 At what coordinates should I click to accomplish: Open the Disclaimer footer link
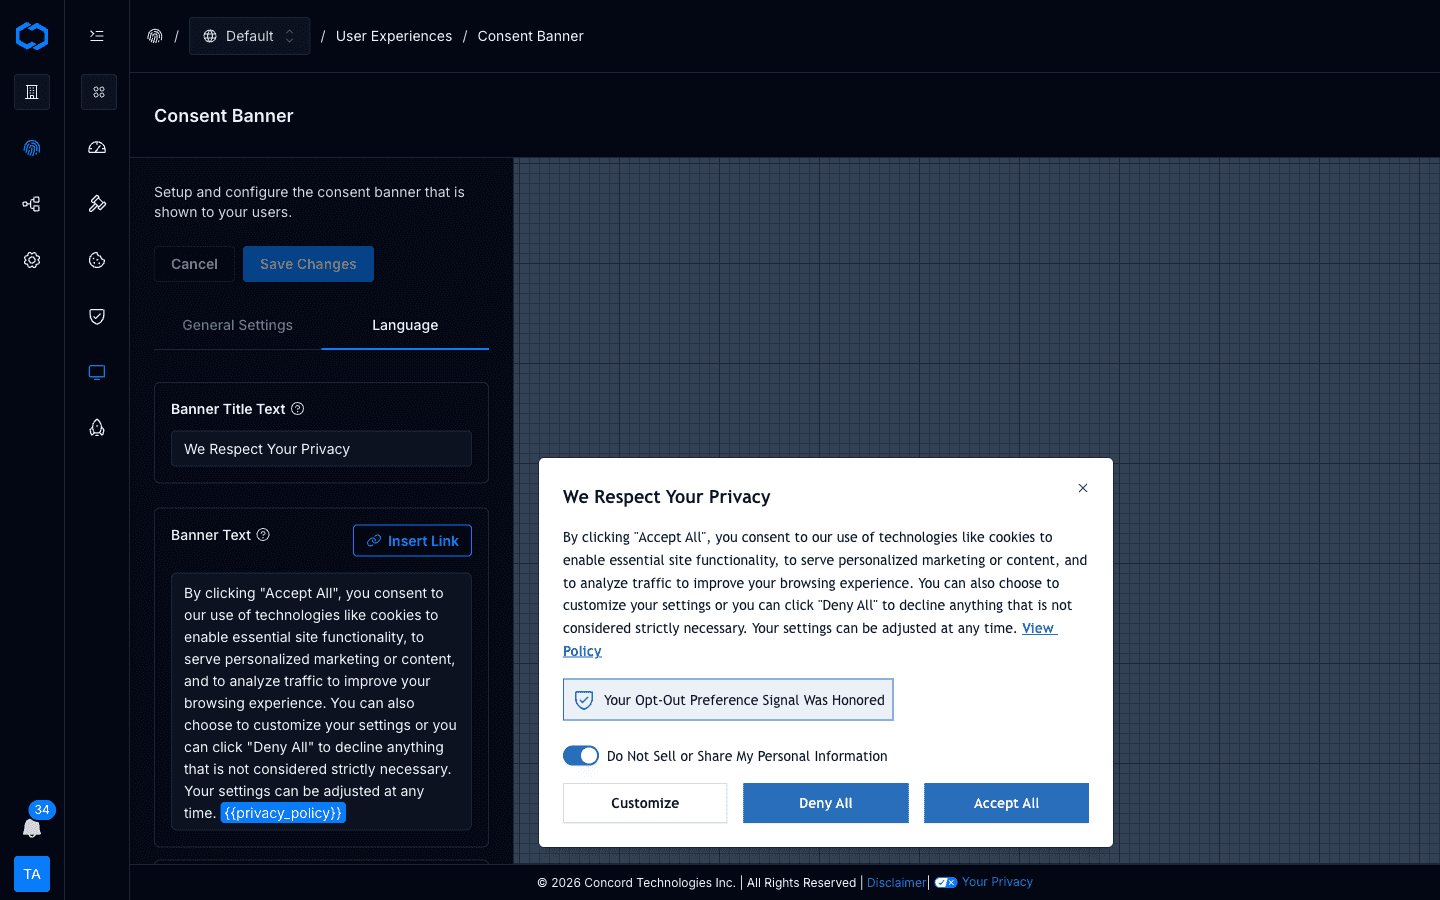pos(896,882)
